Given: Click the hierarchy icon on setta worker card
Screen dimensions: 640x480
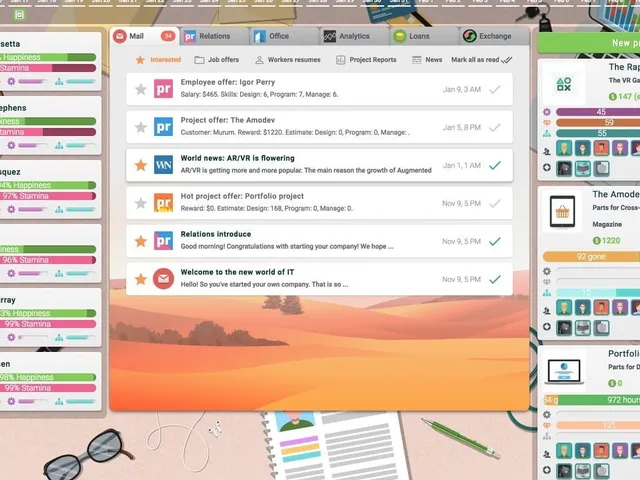Looking at the screenshot, I should [59, 81].
